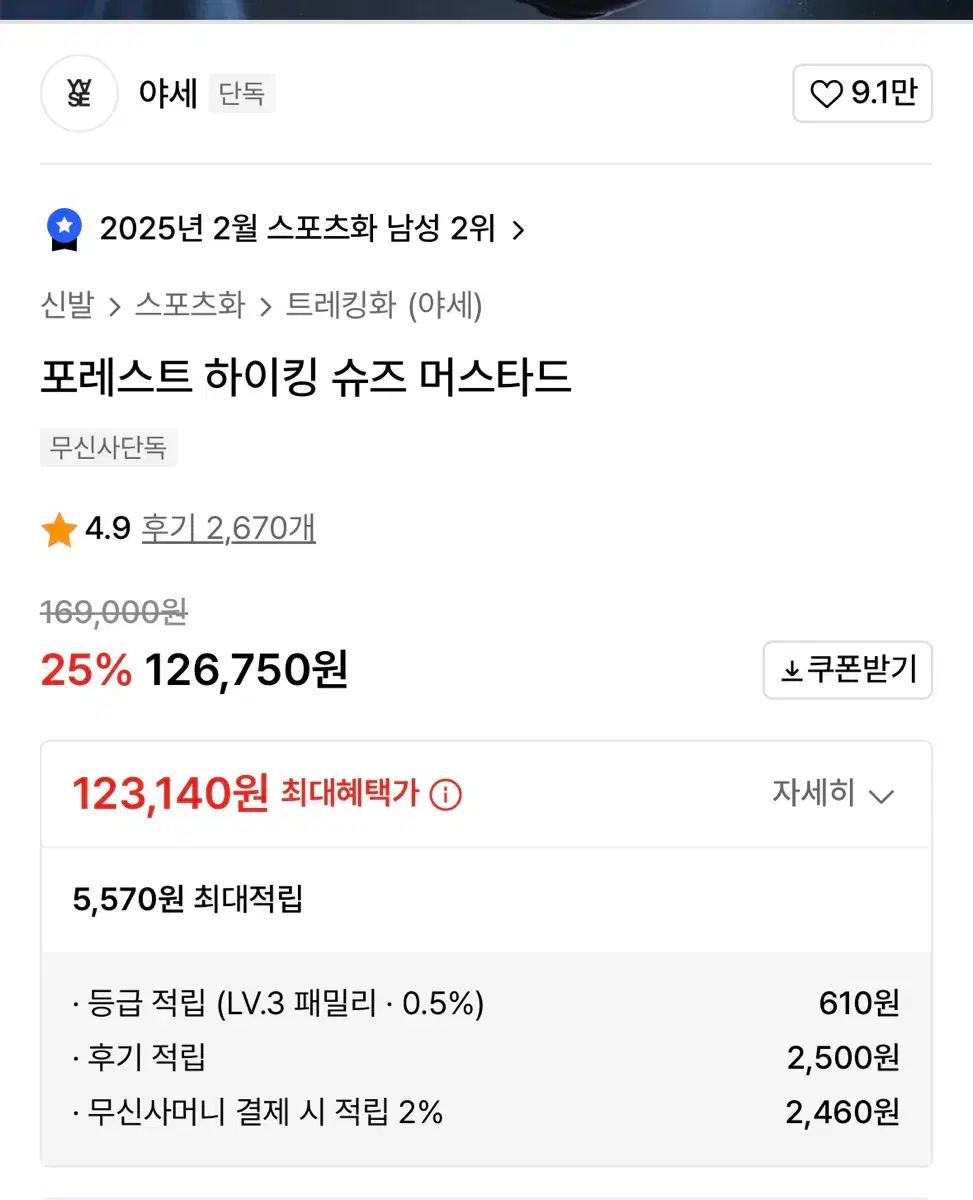973x1200 pixels.
Task: Select 트레킹화 (야세) breadcrumb
Action: [x=384, y=305]
